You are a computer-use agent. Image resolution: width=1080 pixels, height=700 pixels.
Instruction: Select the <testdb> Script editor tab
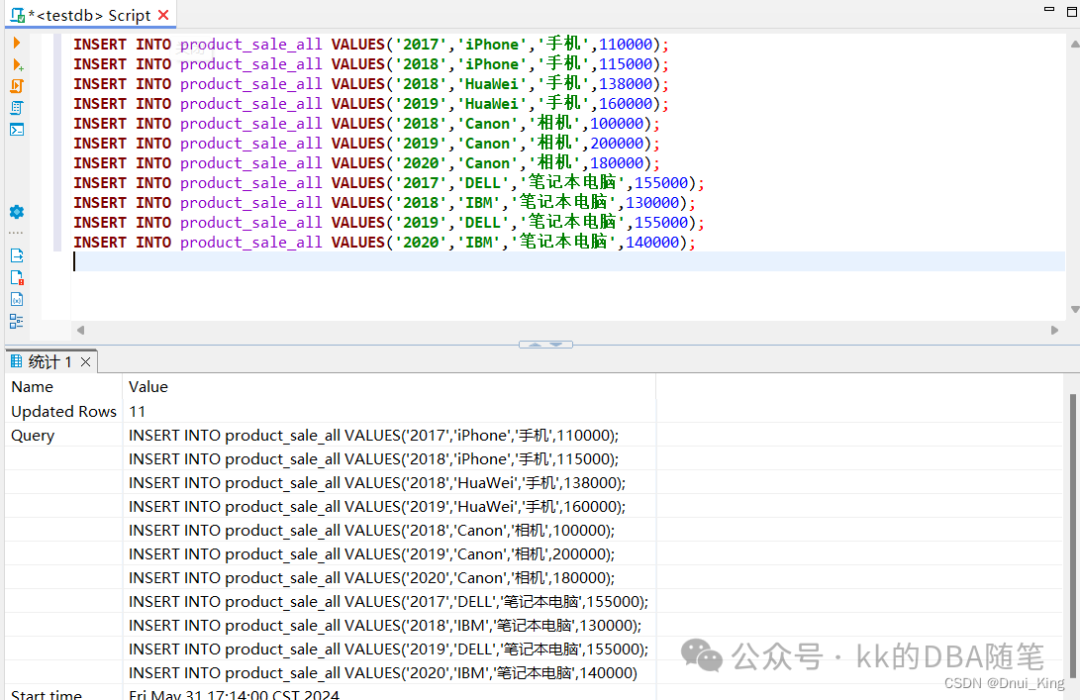point(90,15)
